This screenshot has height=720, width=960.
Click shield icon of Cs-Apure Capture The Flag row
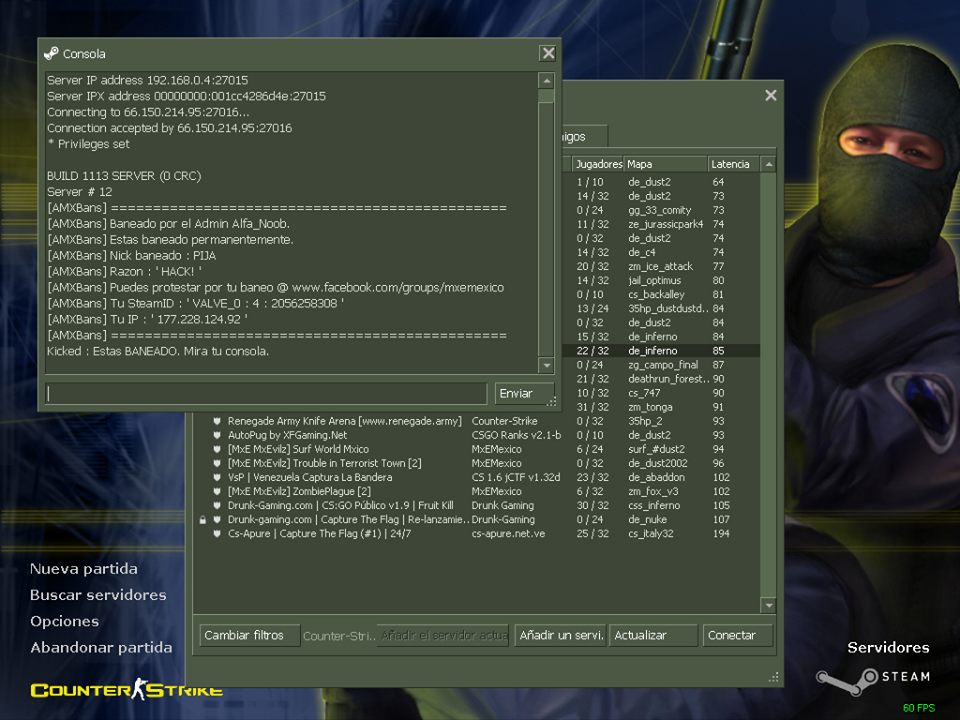pyautogui.click(x=217, y=534)
